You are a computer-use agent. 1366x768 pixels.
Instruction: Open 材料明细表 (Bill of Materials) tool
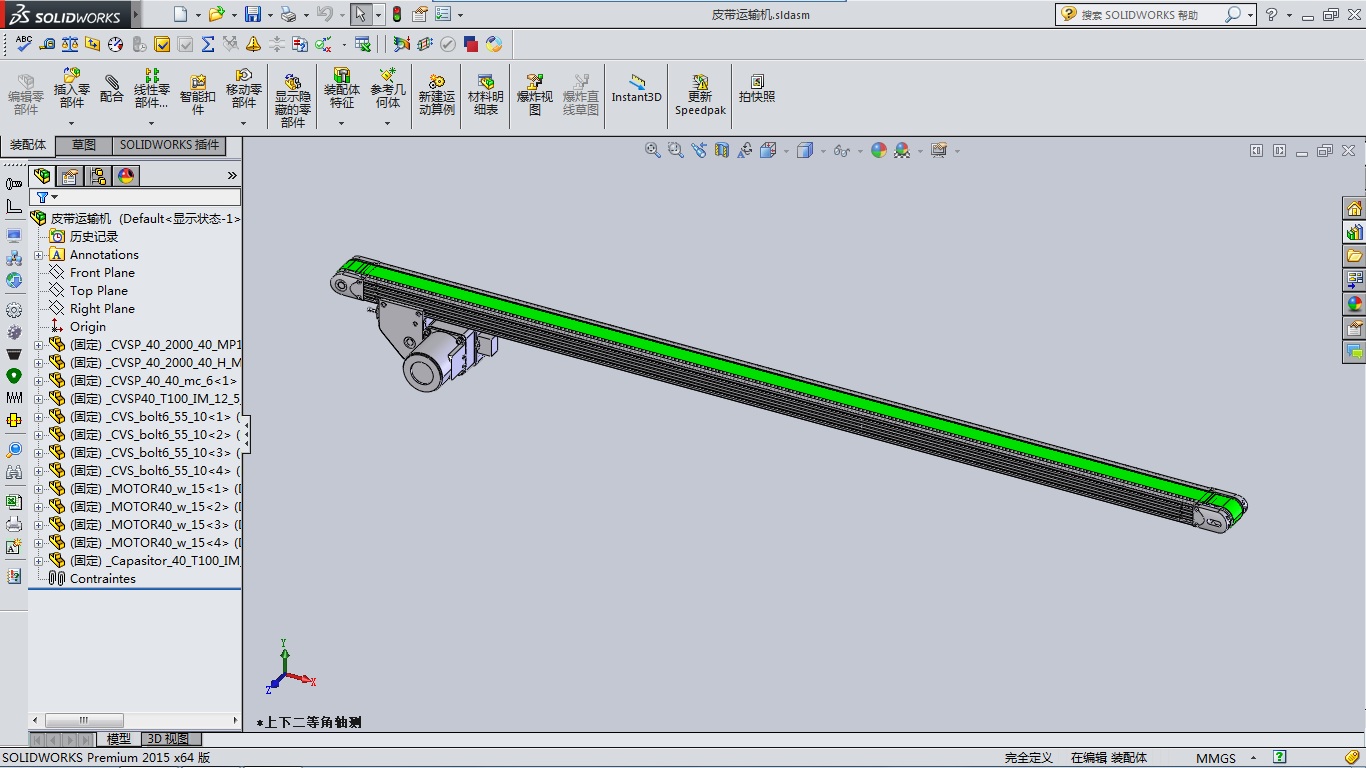(486, 94)
